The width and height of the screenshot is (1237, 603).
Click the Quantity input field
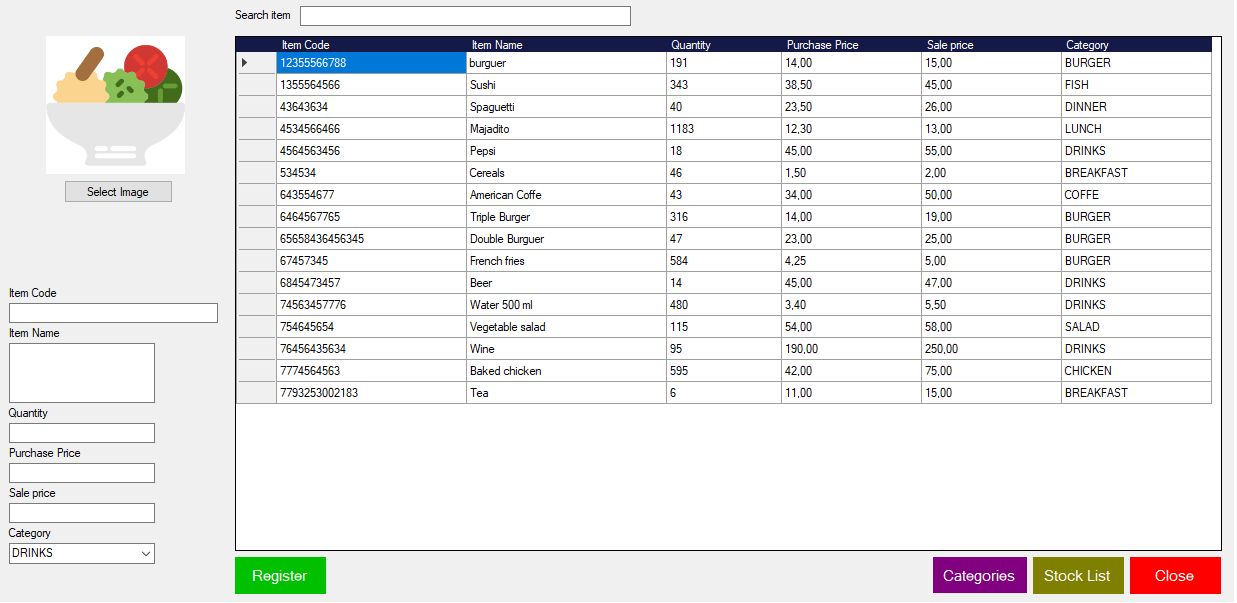(x=82, y=433)
